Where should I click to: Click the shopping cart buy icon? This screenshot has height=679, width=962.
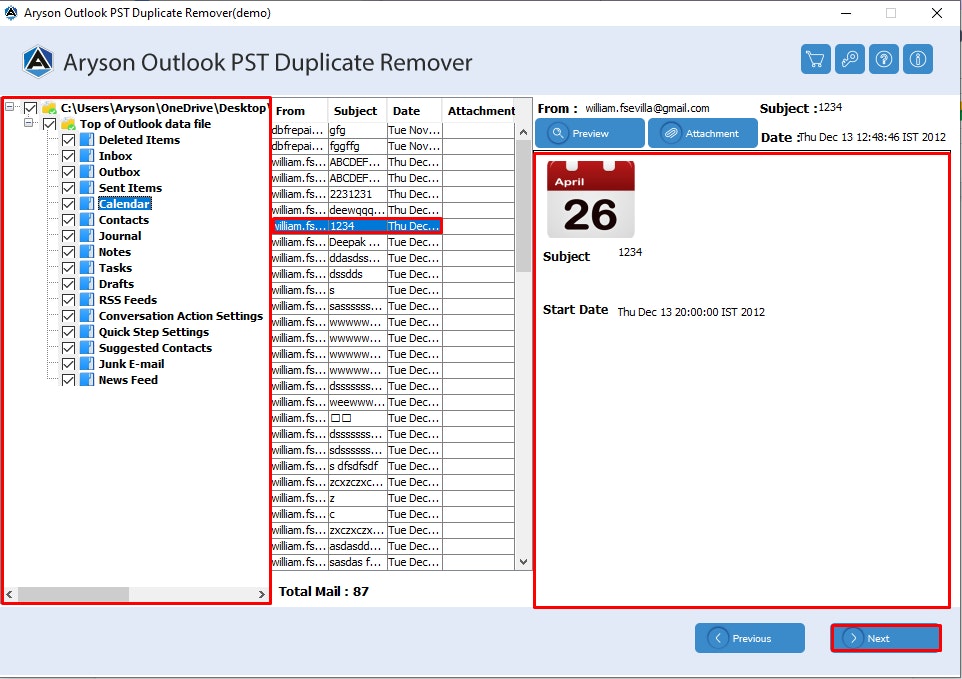815,59
